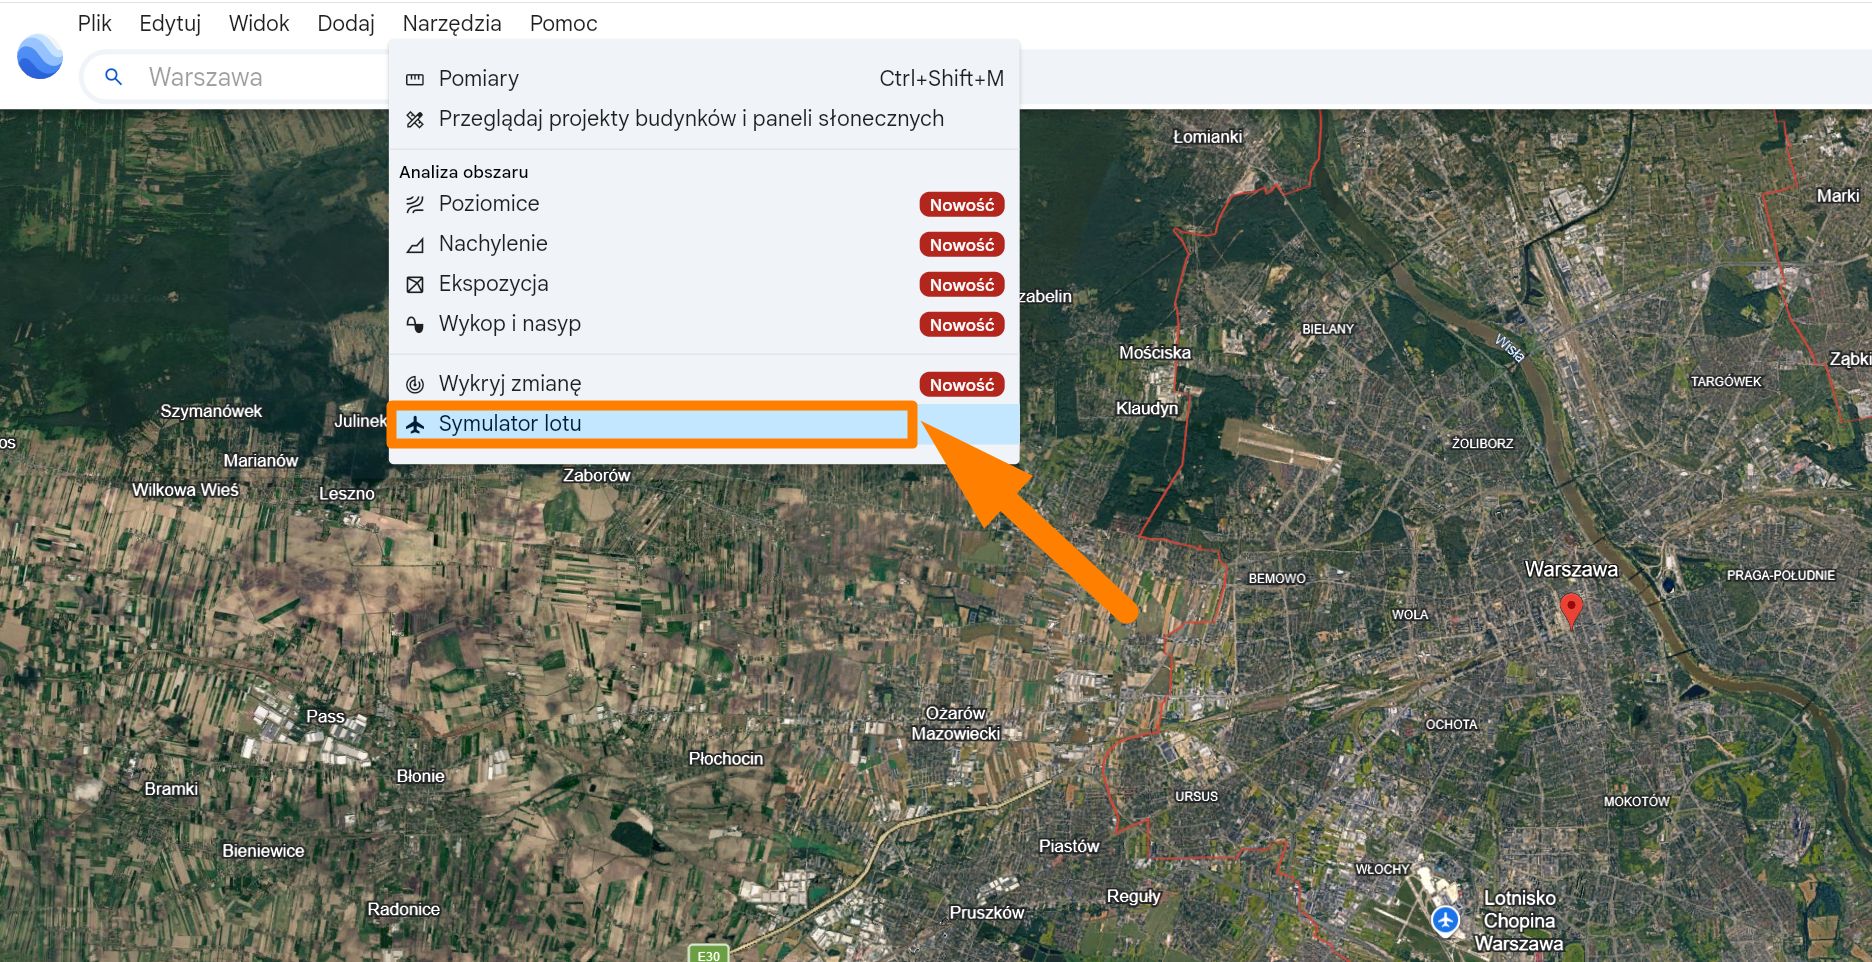Click the OCHOTA district label

pyautogui.click(x=1451, y=724)
